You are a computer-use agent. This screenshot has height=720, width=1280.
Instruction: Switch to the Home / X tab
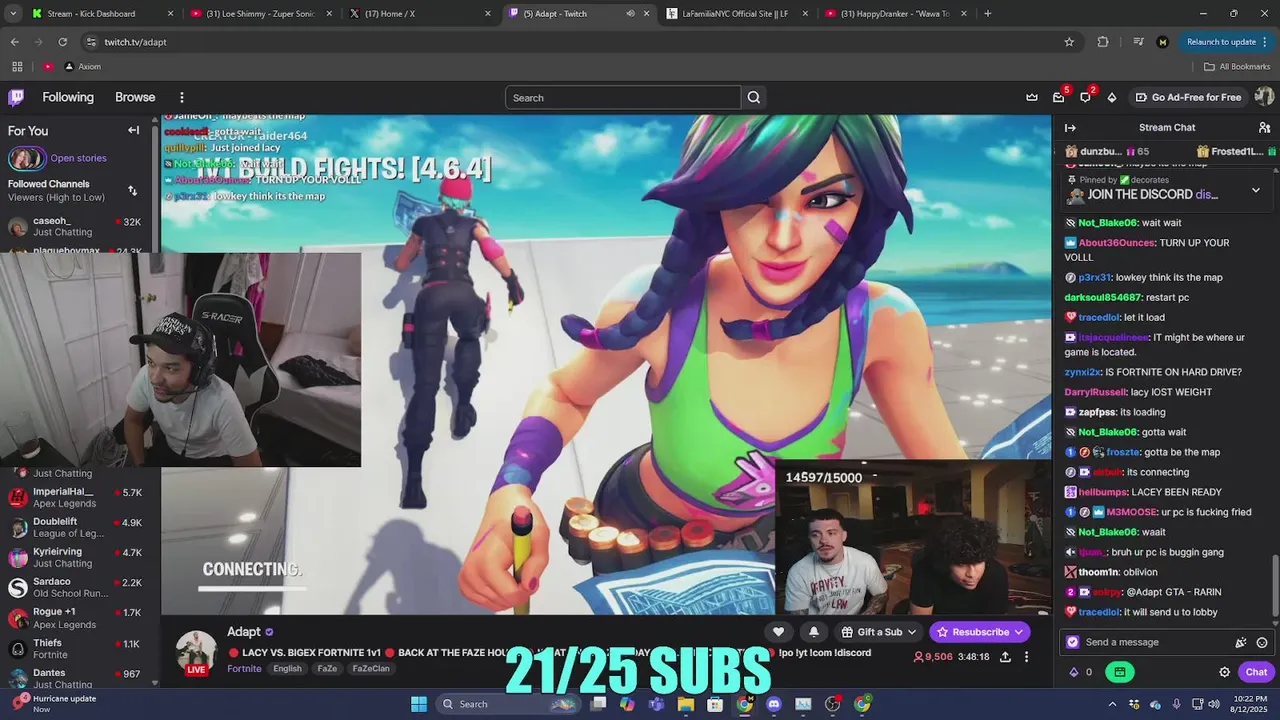tap(420, 14)
